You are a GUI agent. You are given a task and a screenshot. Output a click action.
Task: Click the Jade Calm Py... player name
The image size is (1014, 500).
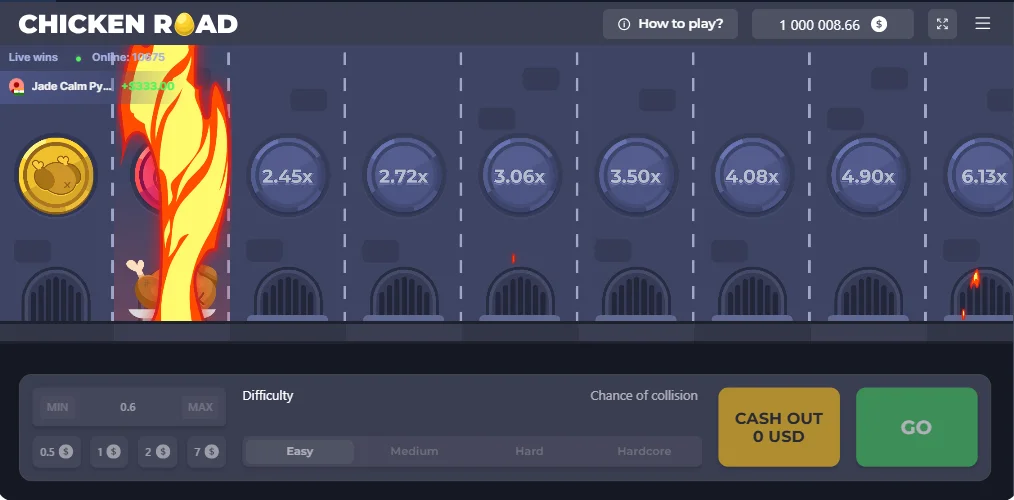coord(72,86)
